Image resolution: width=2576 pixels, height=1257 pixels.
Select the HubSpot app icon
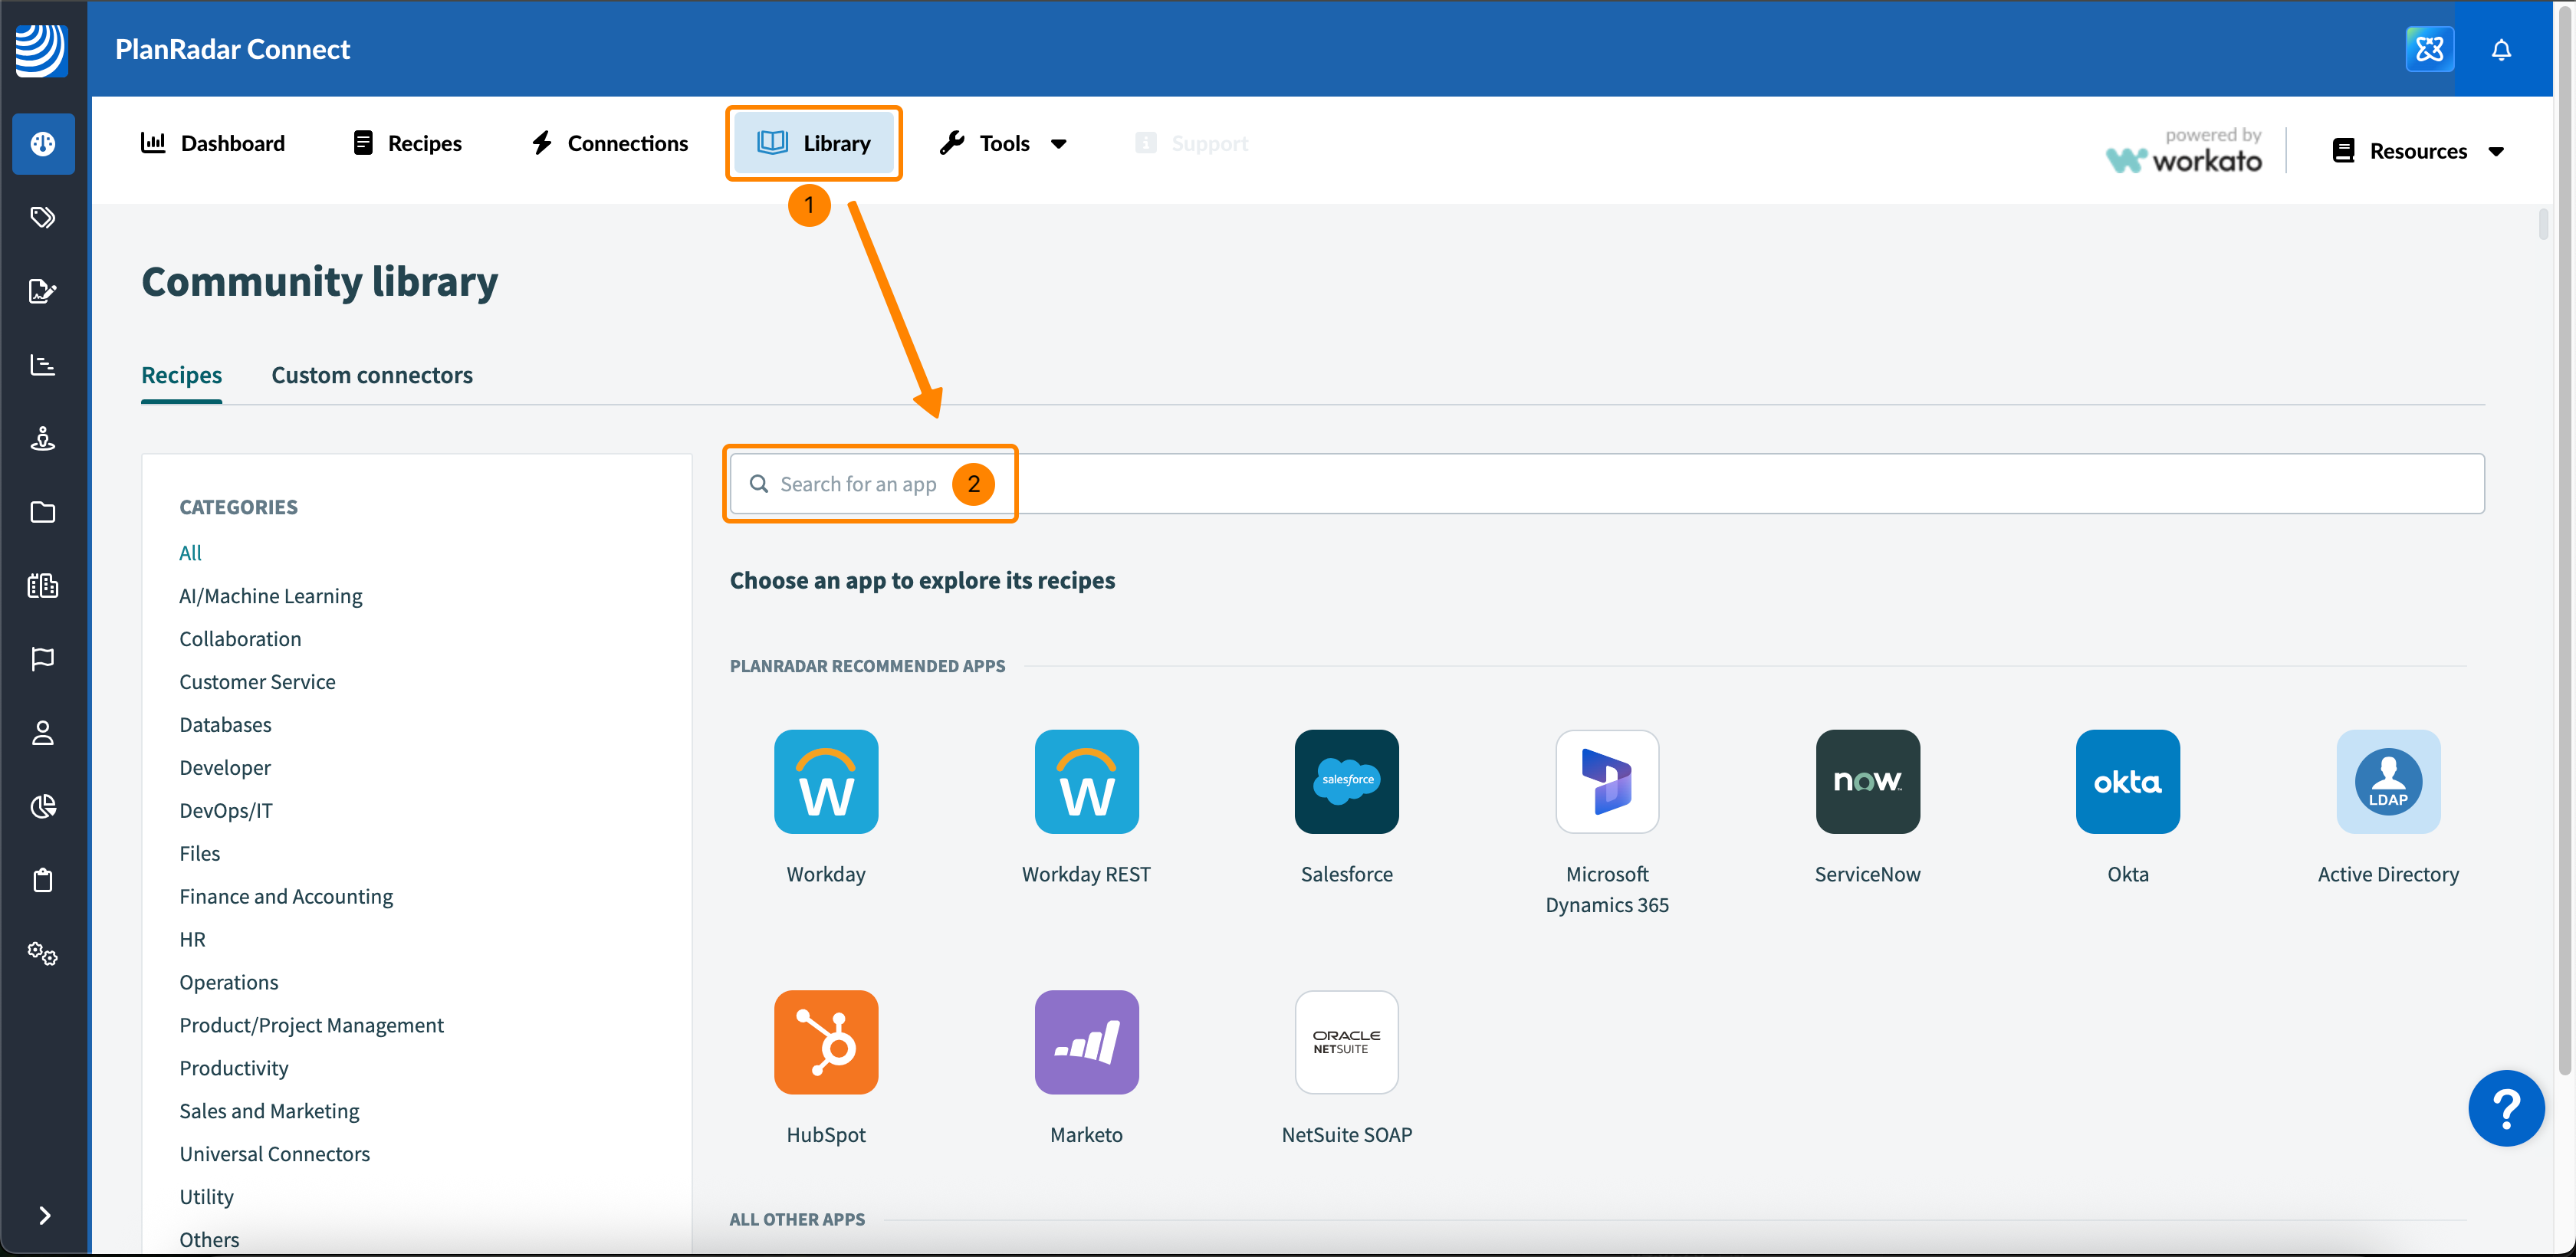click(x=825, y=1042)
